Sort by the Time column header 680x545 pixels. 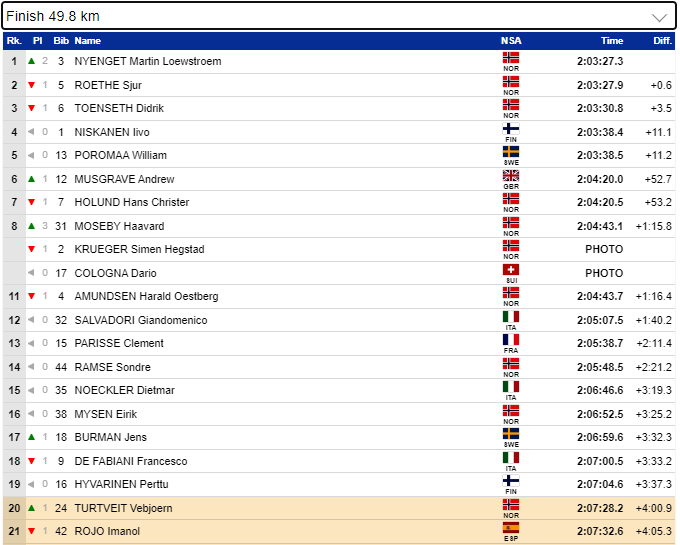coord(611,41)
